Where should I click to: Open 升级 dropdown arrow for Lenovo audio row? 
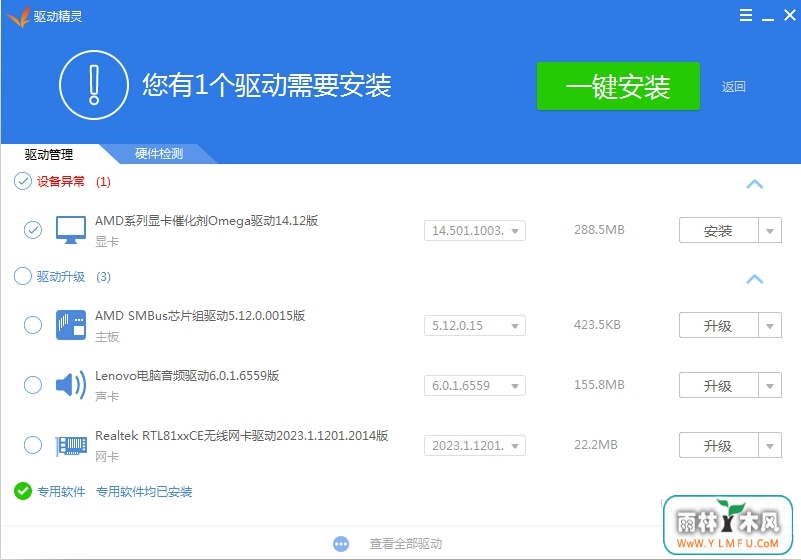click(x=770, y=386)
